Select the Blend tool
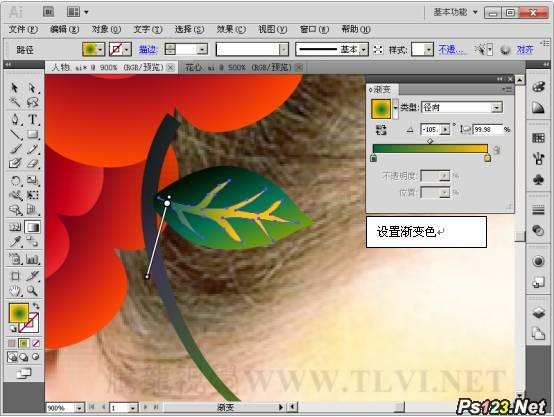Image resolution: width=554 pixels, height=417 pixels. coord(33,242)
